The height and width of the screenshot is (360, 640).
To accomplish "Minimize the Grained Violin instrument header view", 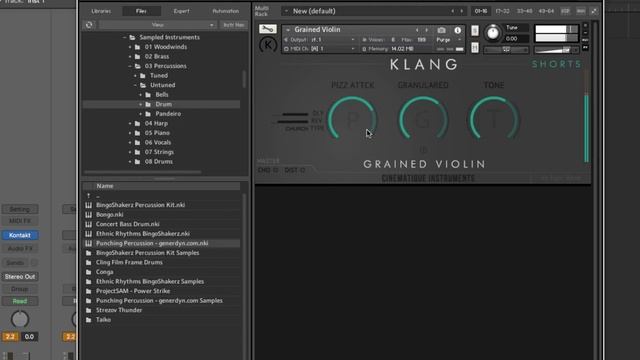I will pyautogui.click(x=585, y=33).
